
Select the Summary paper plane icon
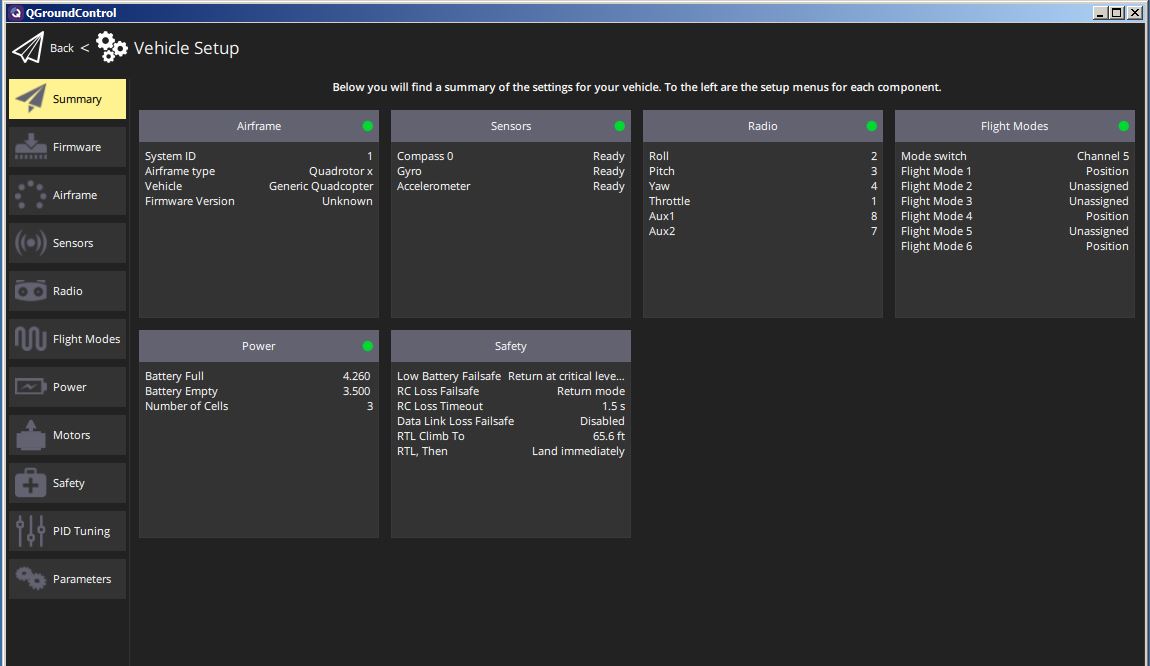(31, 98)
